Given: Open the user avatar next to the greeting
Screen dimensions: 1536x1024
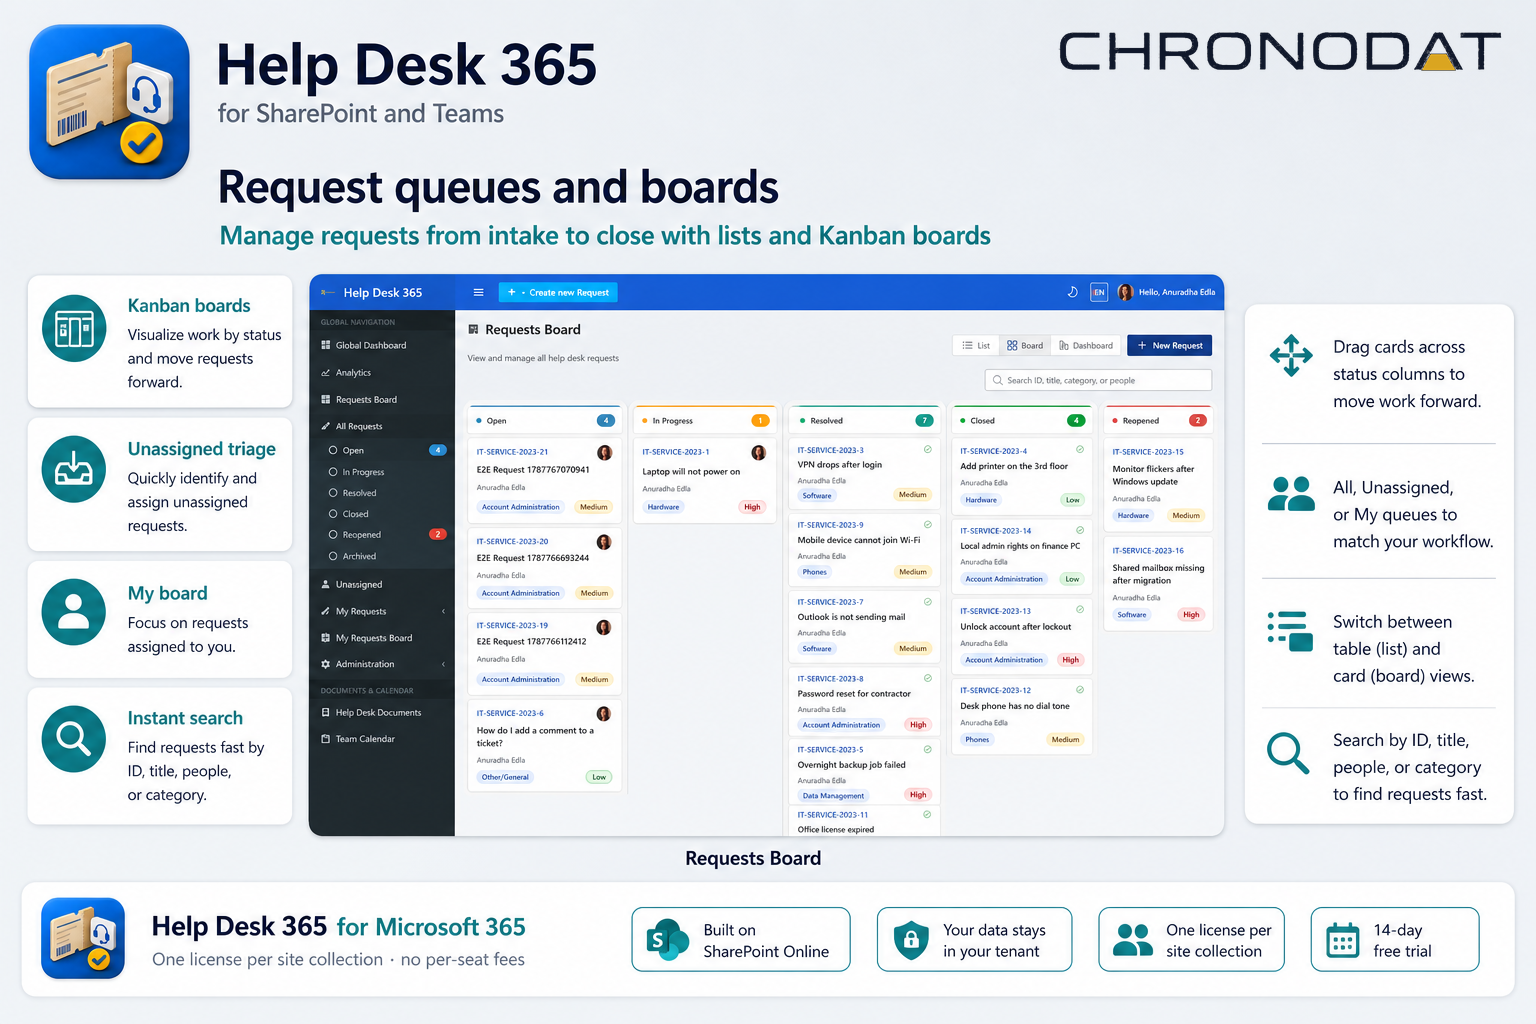Looking at the screenshot, I should point(1125,292).
